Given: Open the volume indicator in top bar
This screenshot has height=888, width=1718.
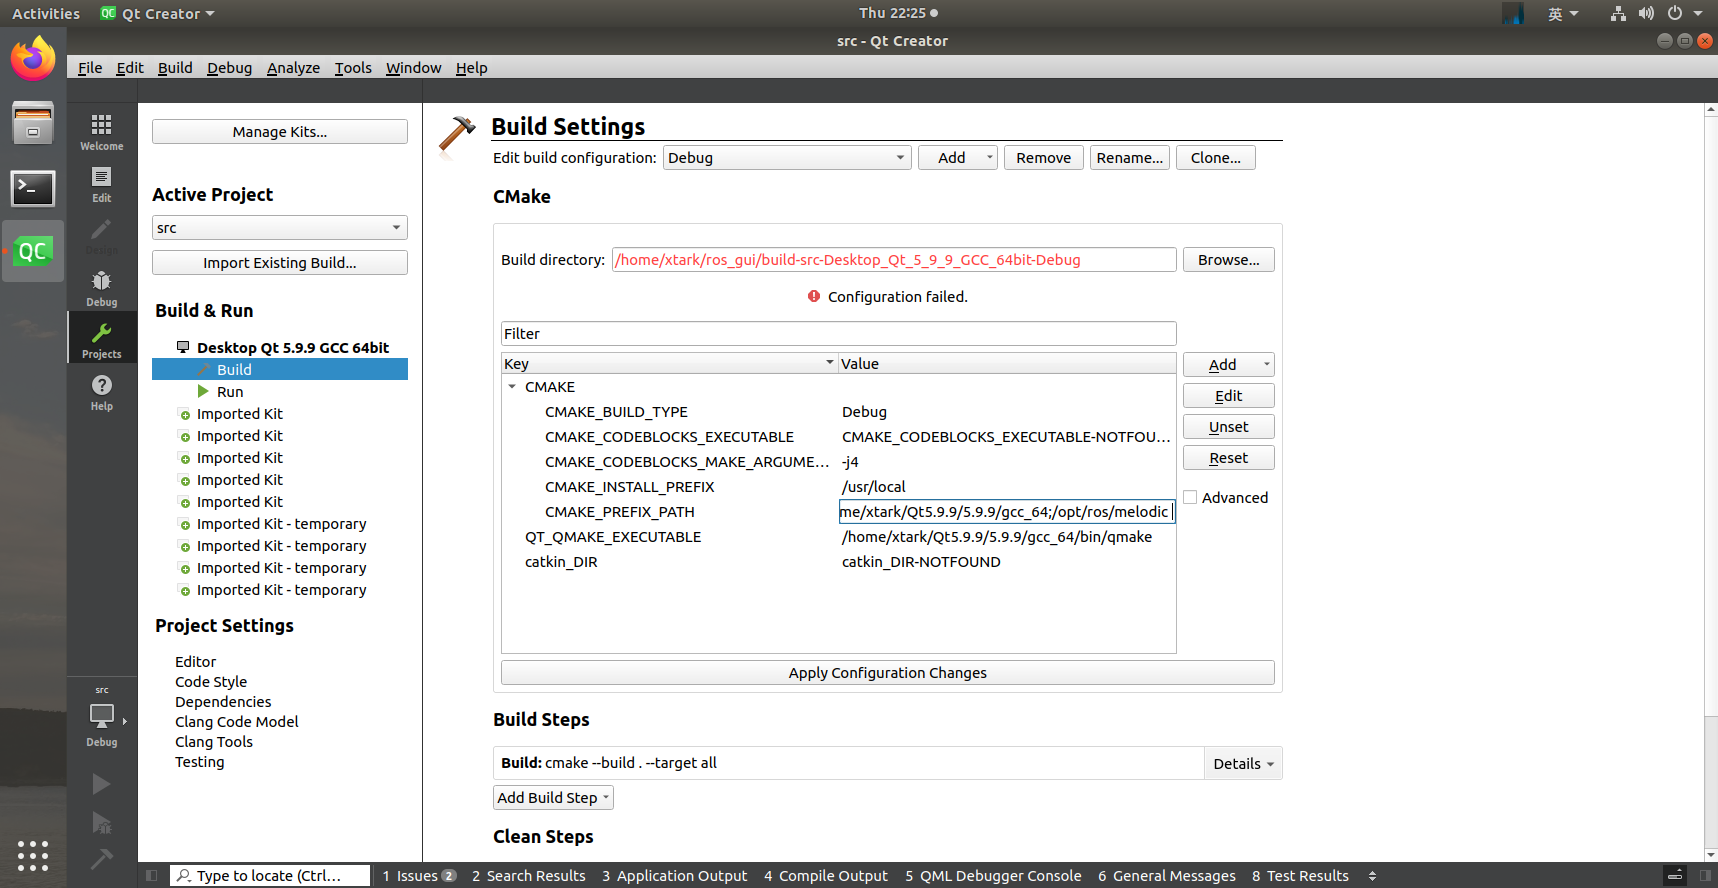Looking at the screenshot, I should pyautogui.click(x=1646, y=13).
